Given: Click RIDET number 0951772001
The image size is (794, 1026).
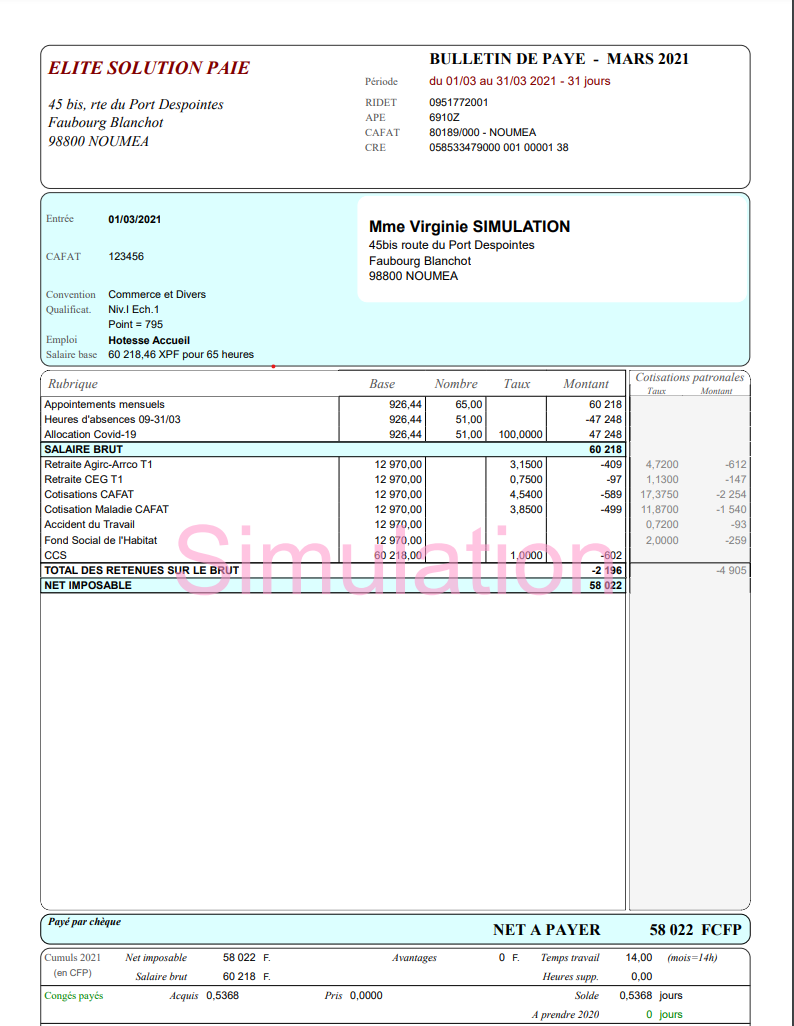Looking at the screenshot, I should 458,102.
